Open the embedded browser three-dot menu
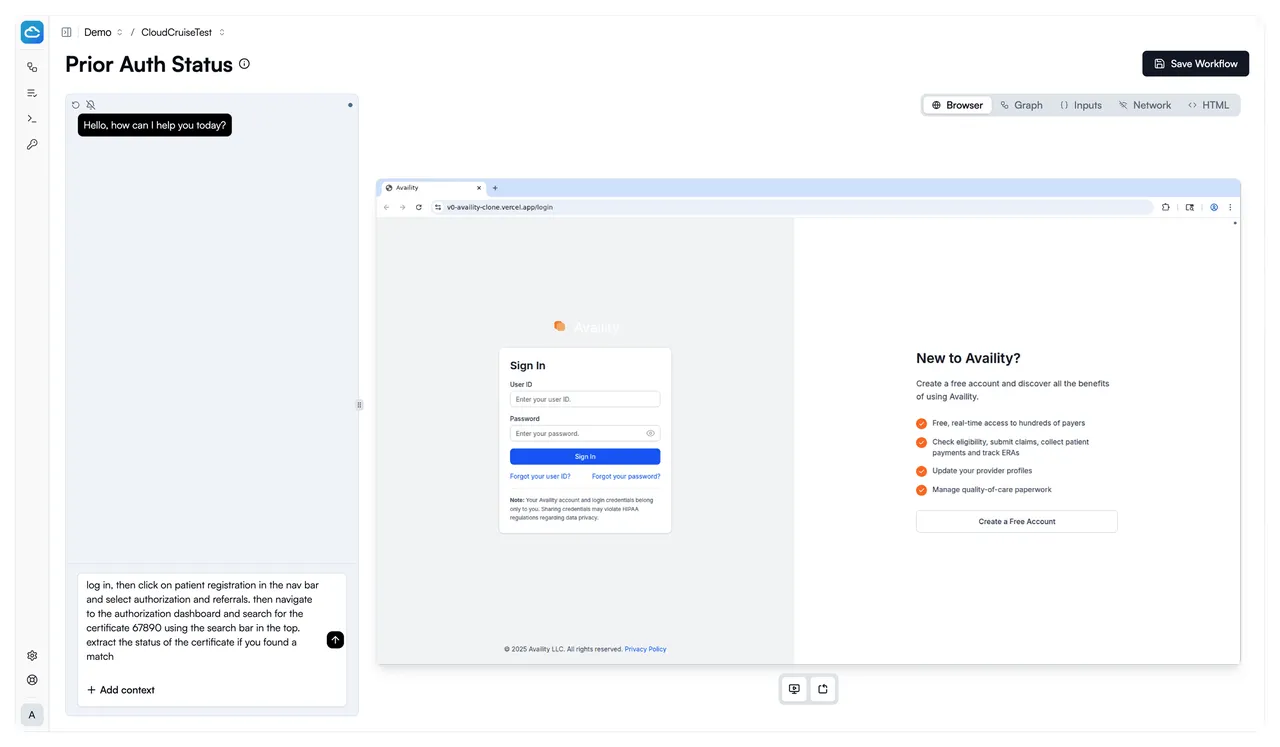 tap(1230, 207)
